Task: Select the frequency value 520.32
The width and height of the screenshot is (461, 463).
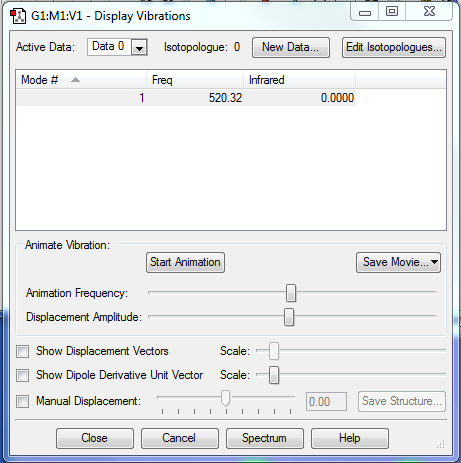Action: click(225, 98)
